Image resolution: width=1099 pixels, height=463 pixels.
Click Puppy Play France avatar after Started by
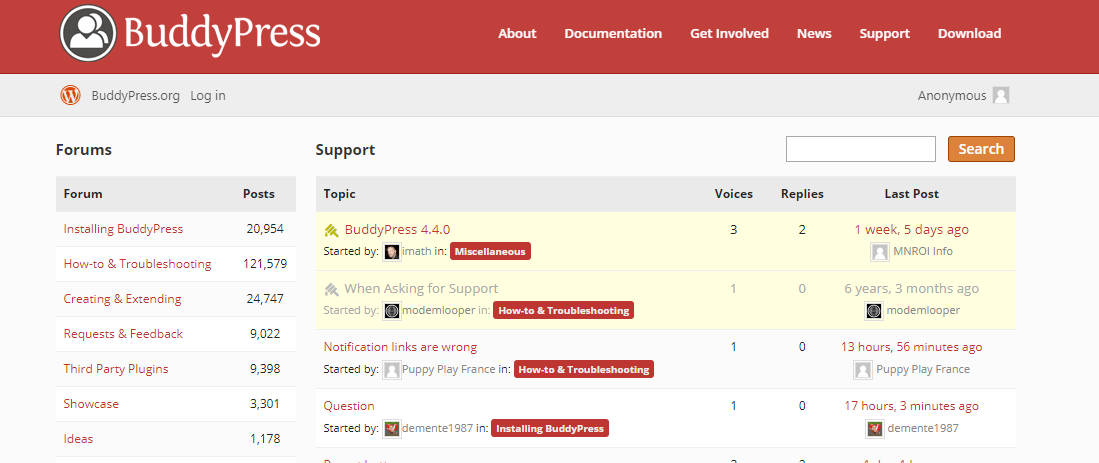coord(392,369)
